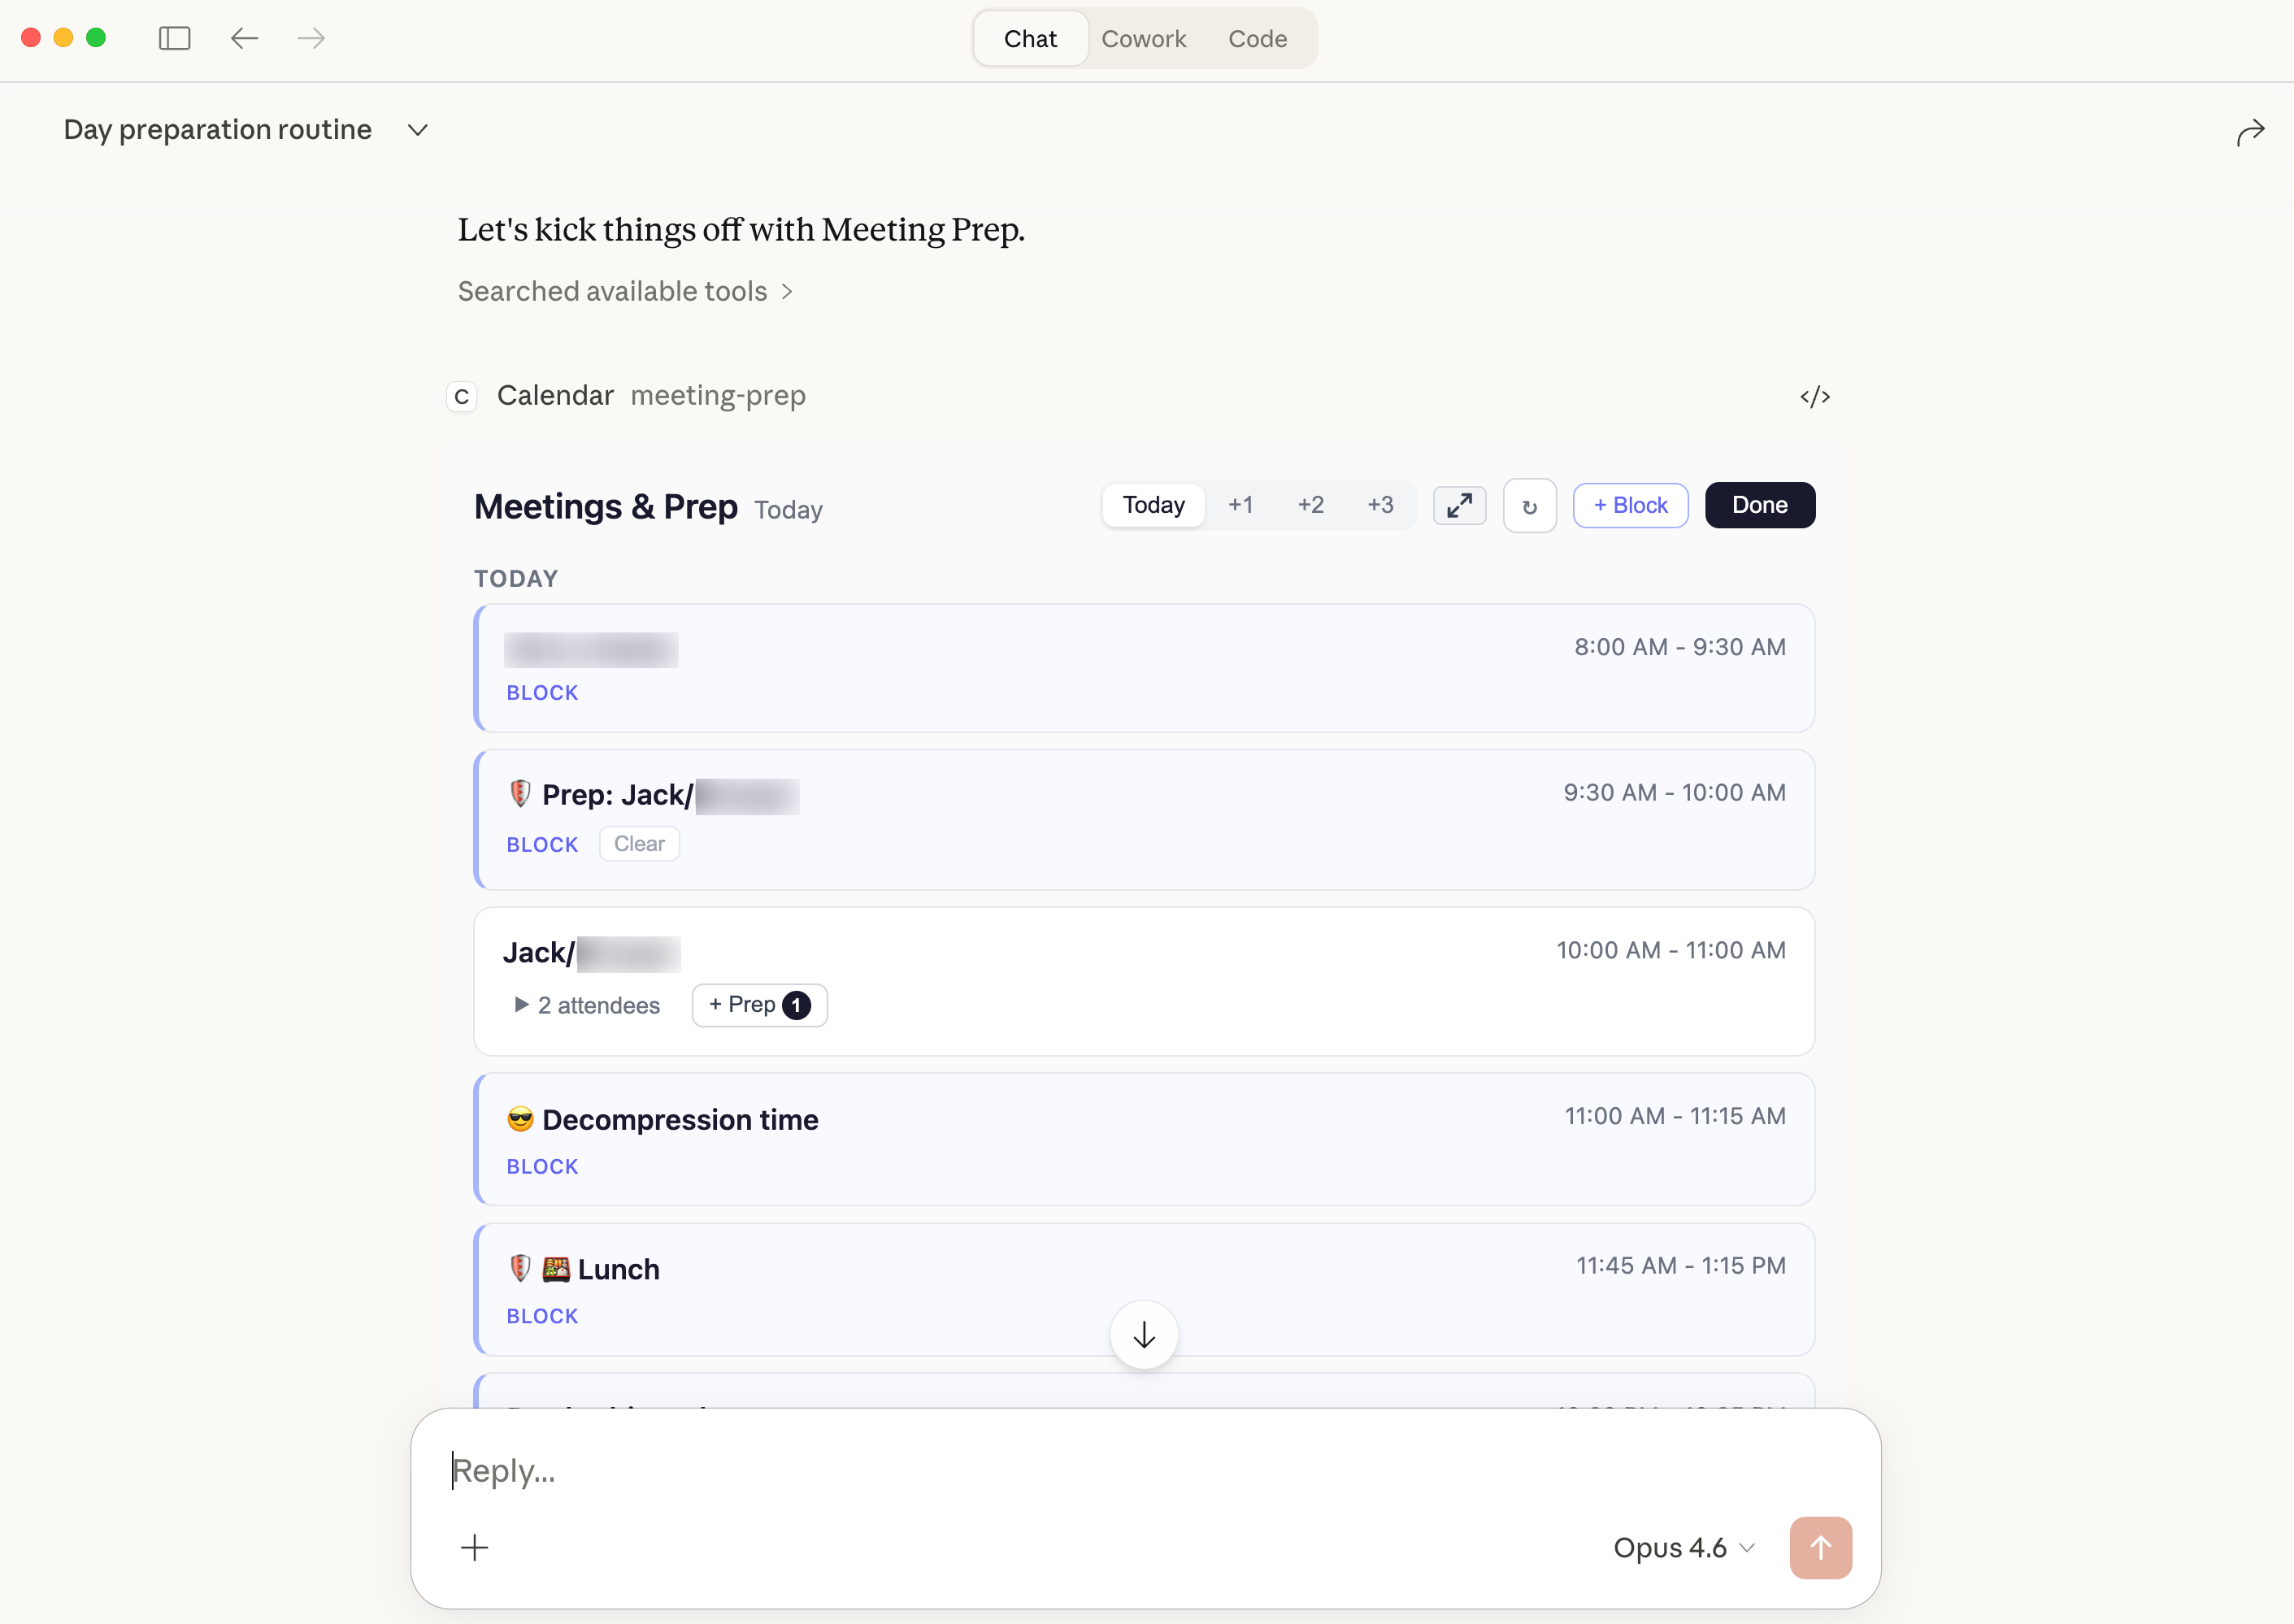Click the plus attachment icon

(474, 1548)
